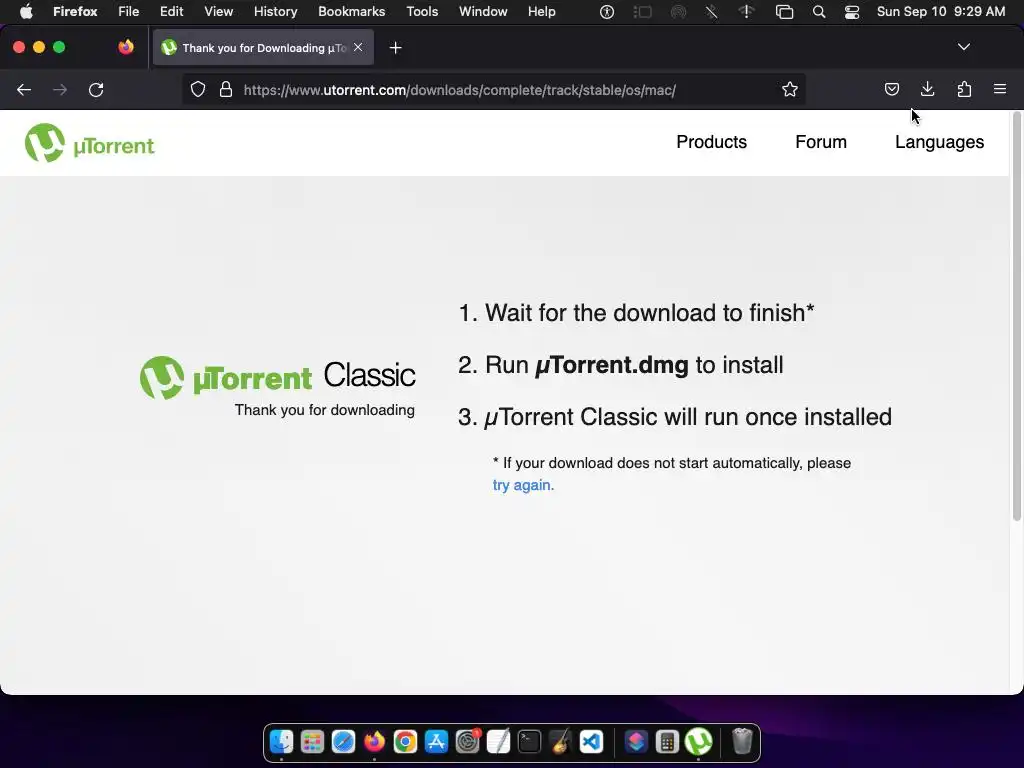Open Shortcuts from the Dock
The height and width of the screenshot is (768, 1024).
click(x=636, y=741)
